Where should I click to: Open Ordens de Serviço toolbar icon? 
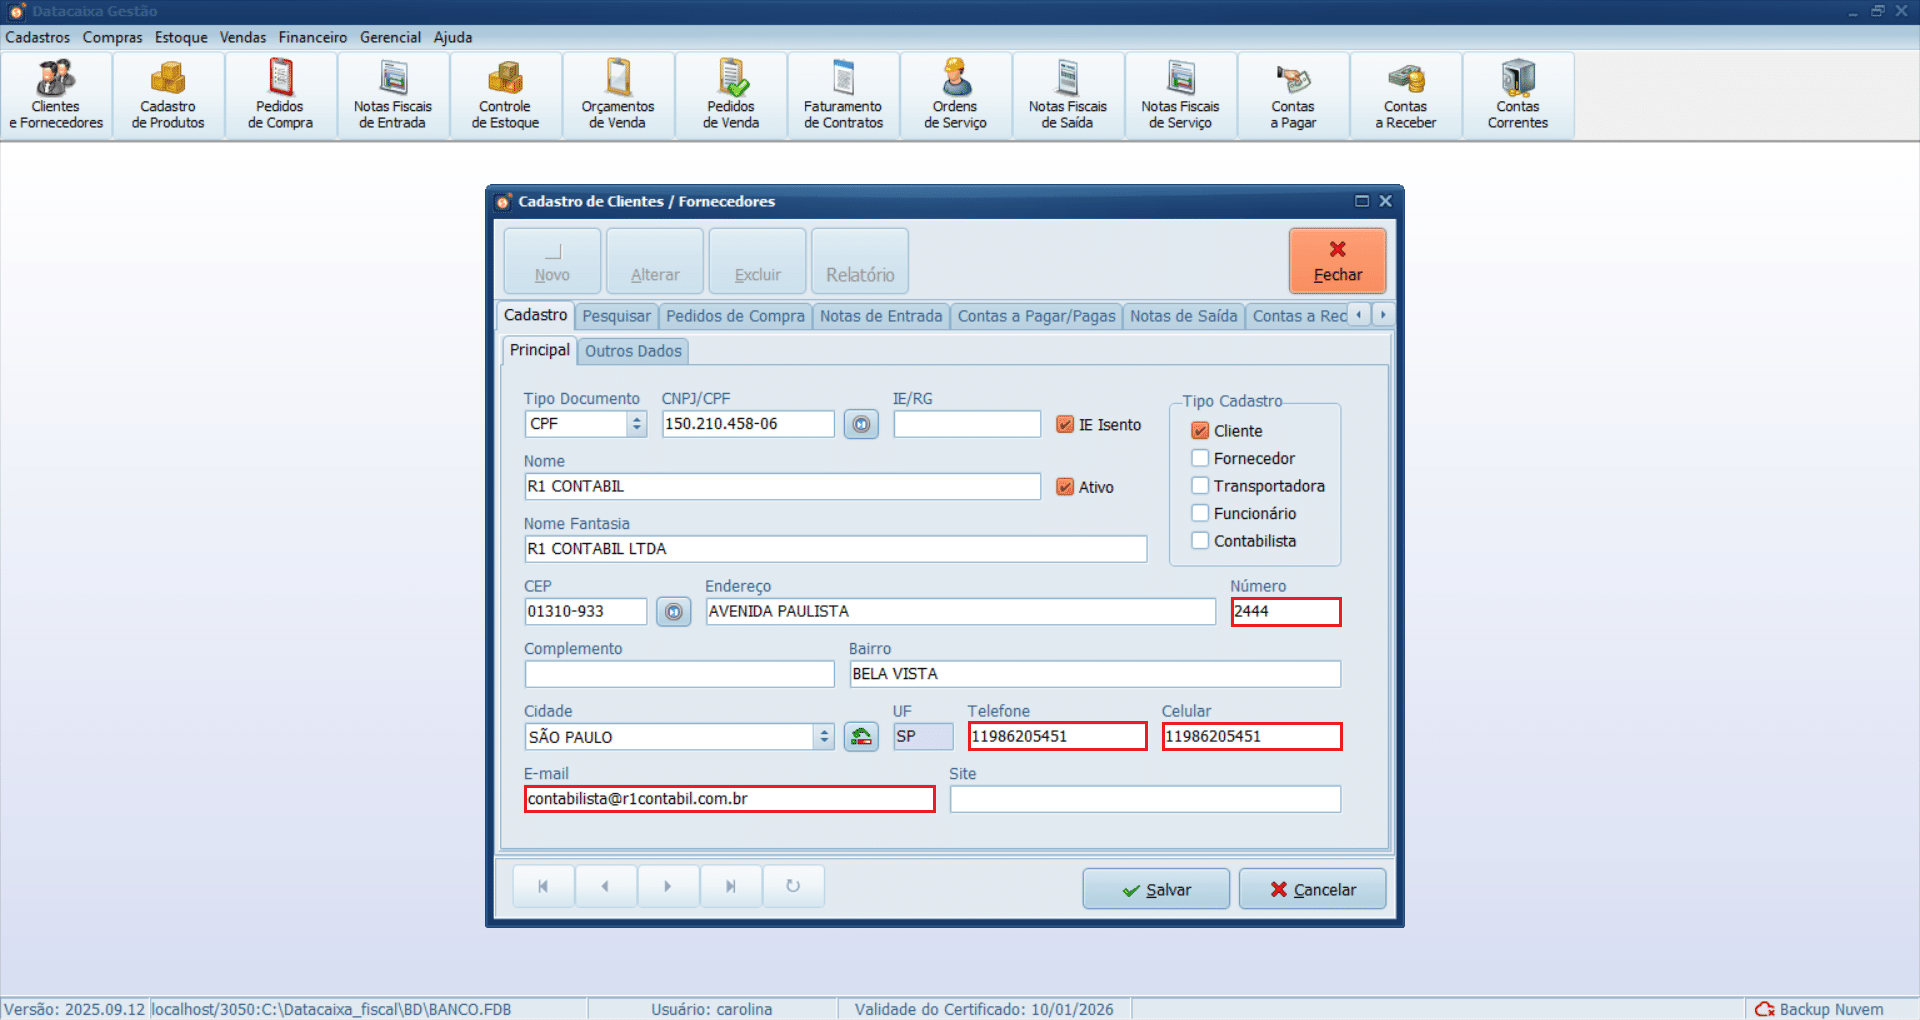(x=955, y=96)
